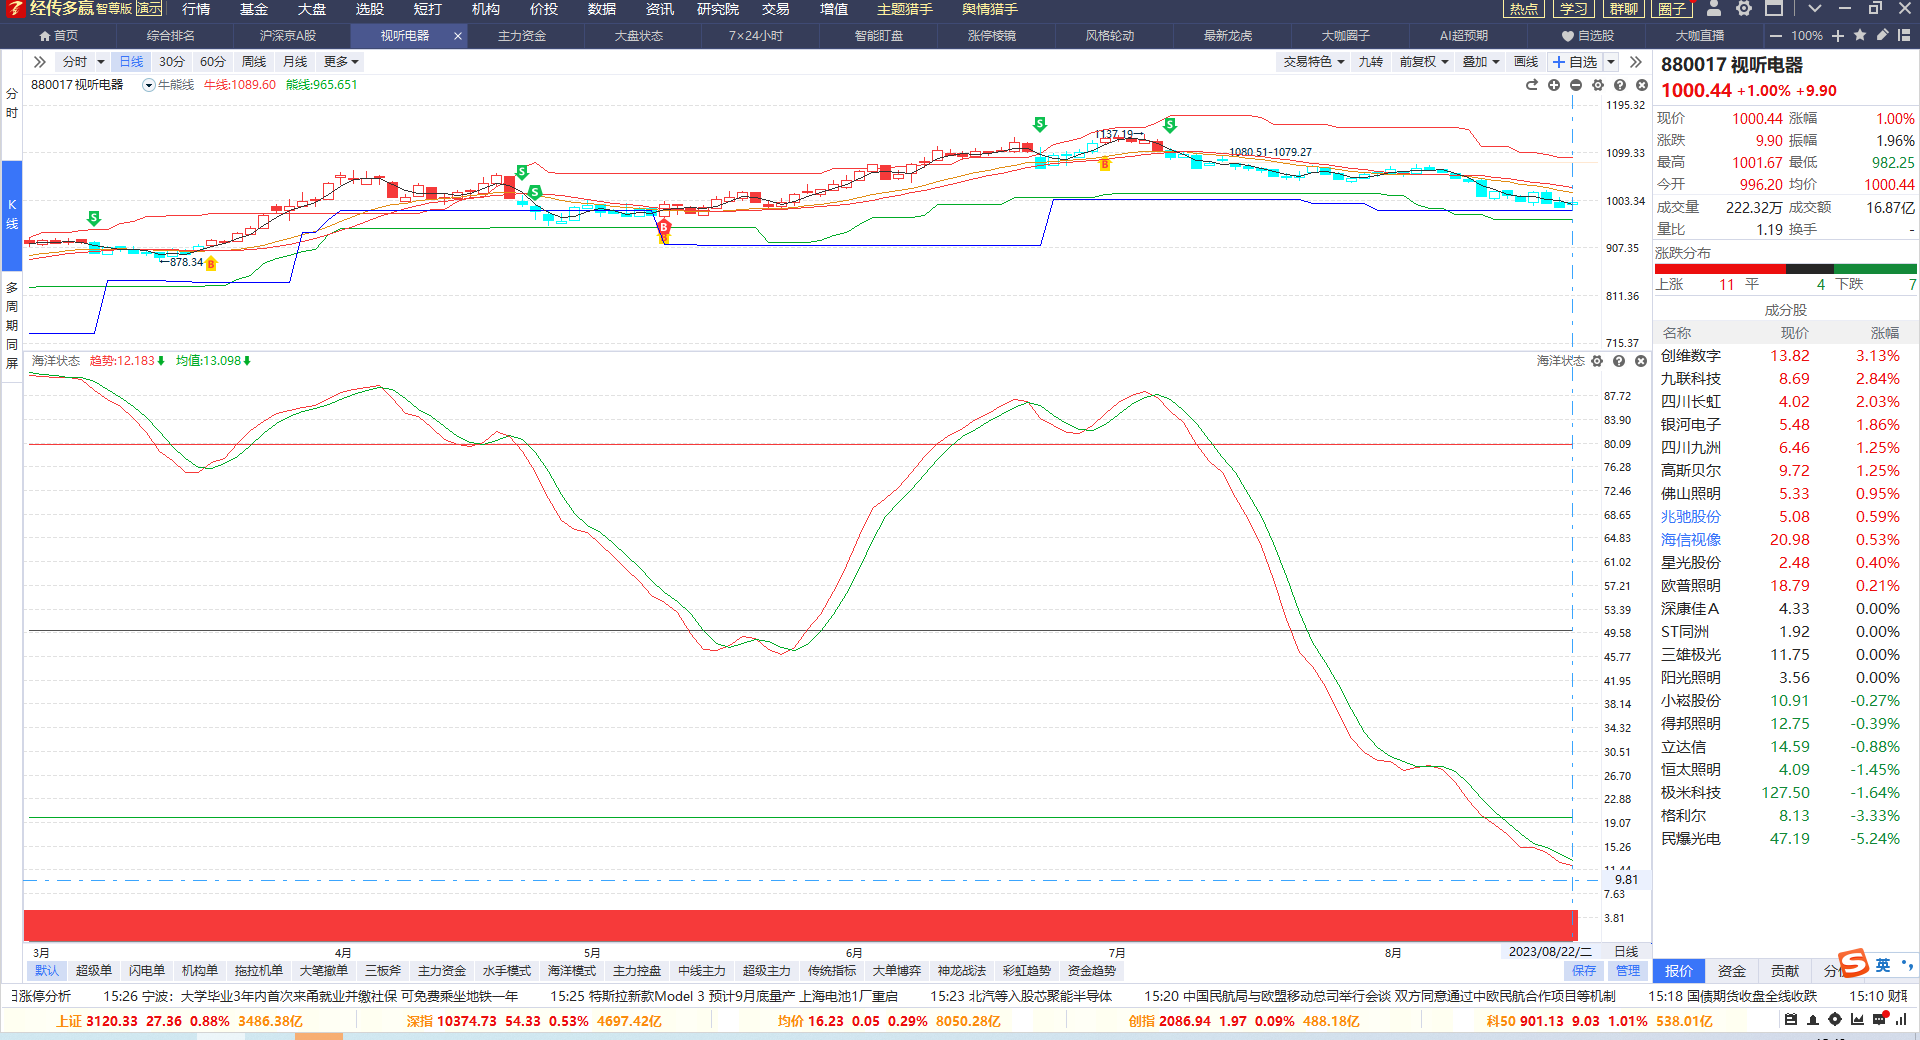The image size is (1920, 1040).
Task: Open the 叠加 dropdown
Action: pos(1481,62)
